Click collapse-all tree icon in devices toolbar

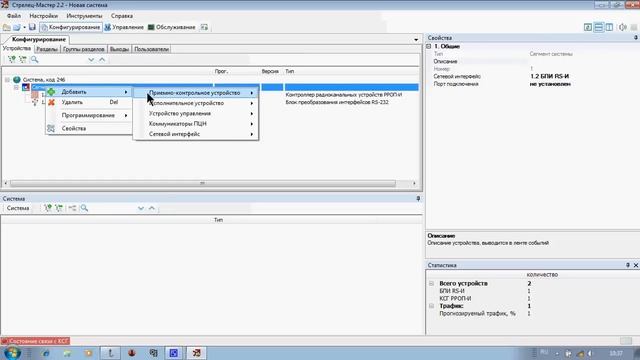tap(23, 60)
